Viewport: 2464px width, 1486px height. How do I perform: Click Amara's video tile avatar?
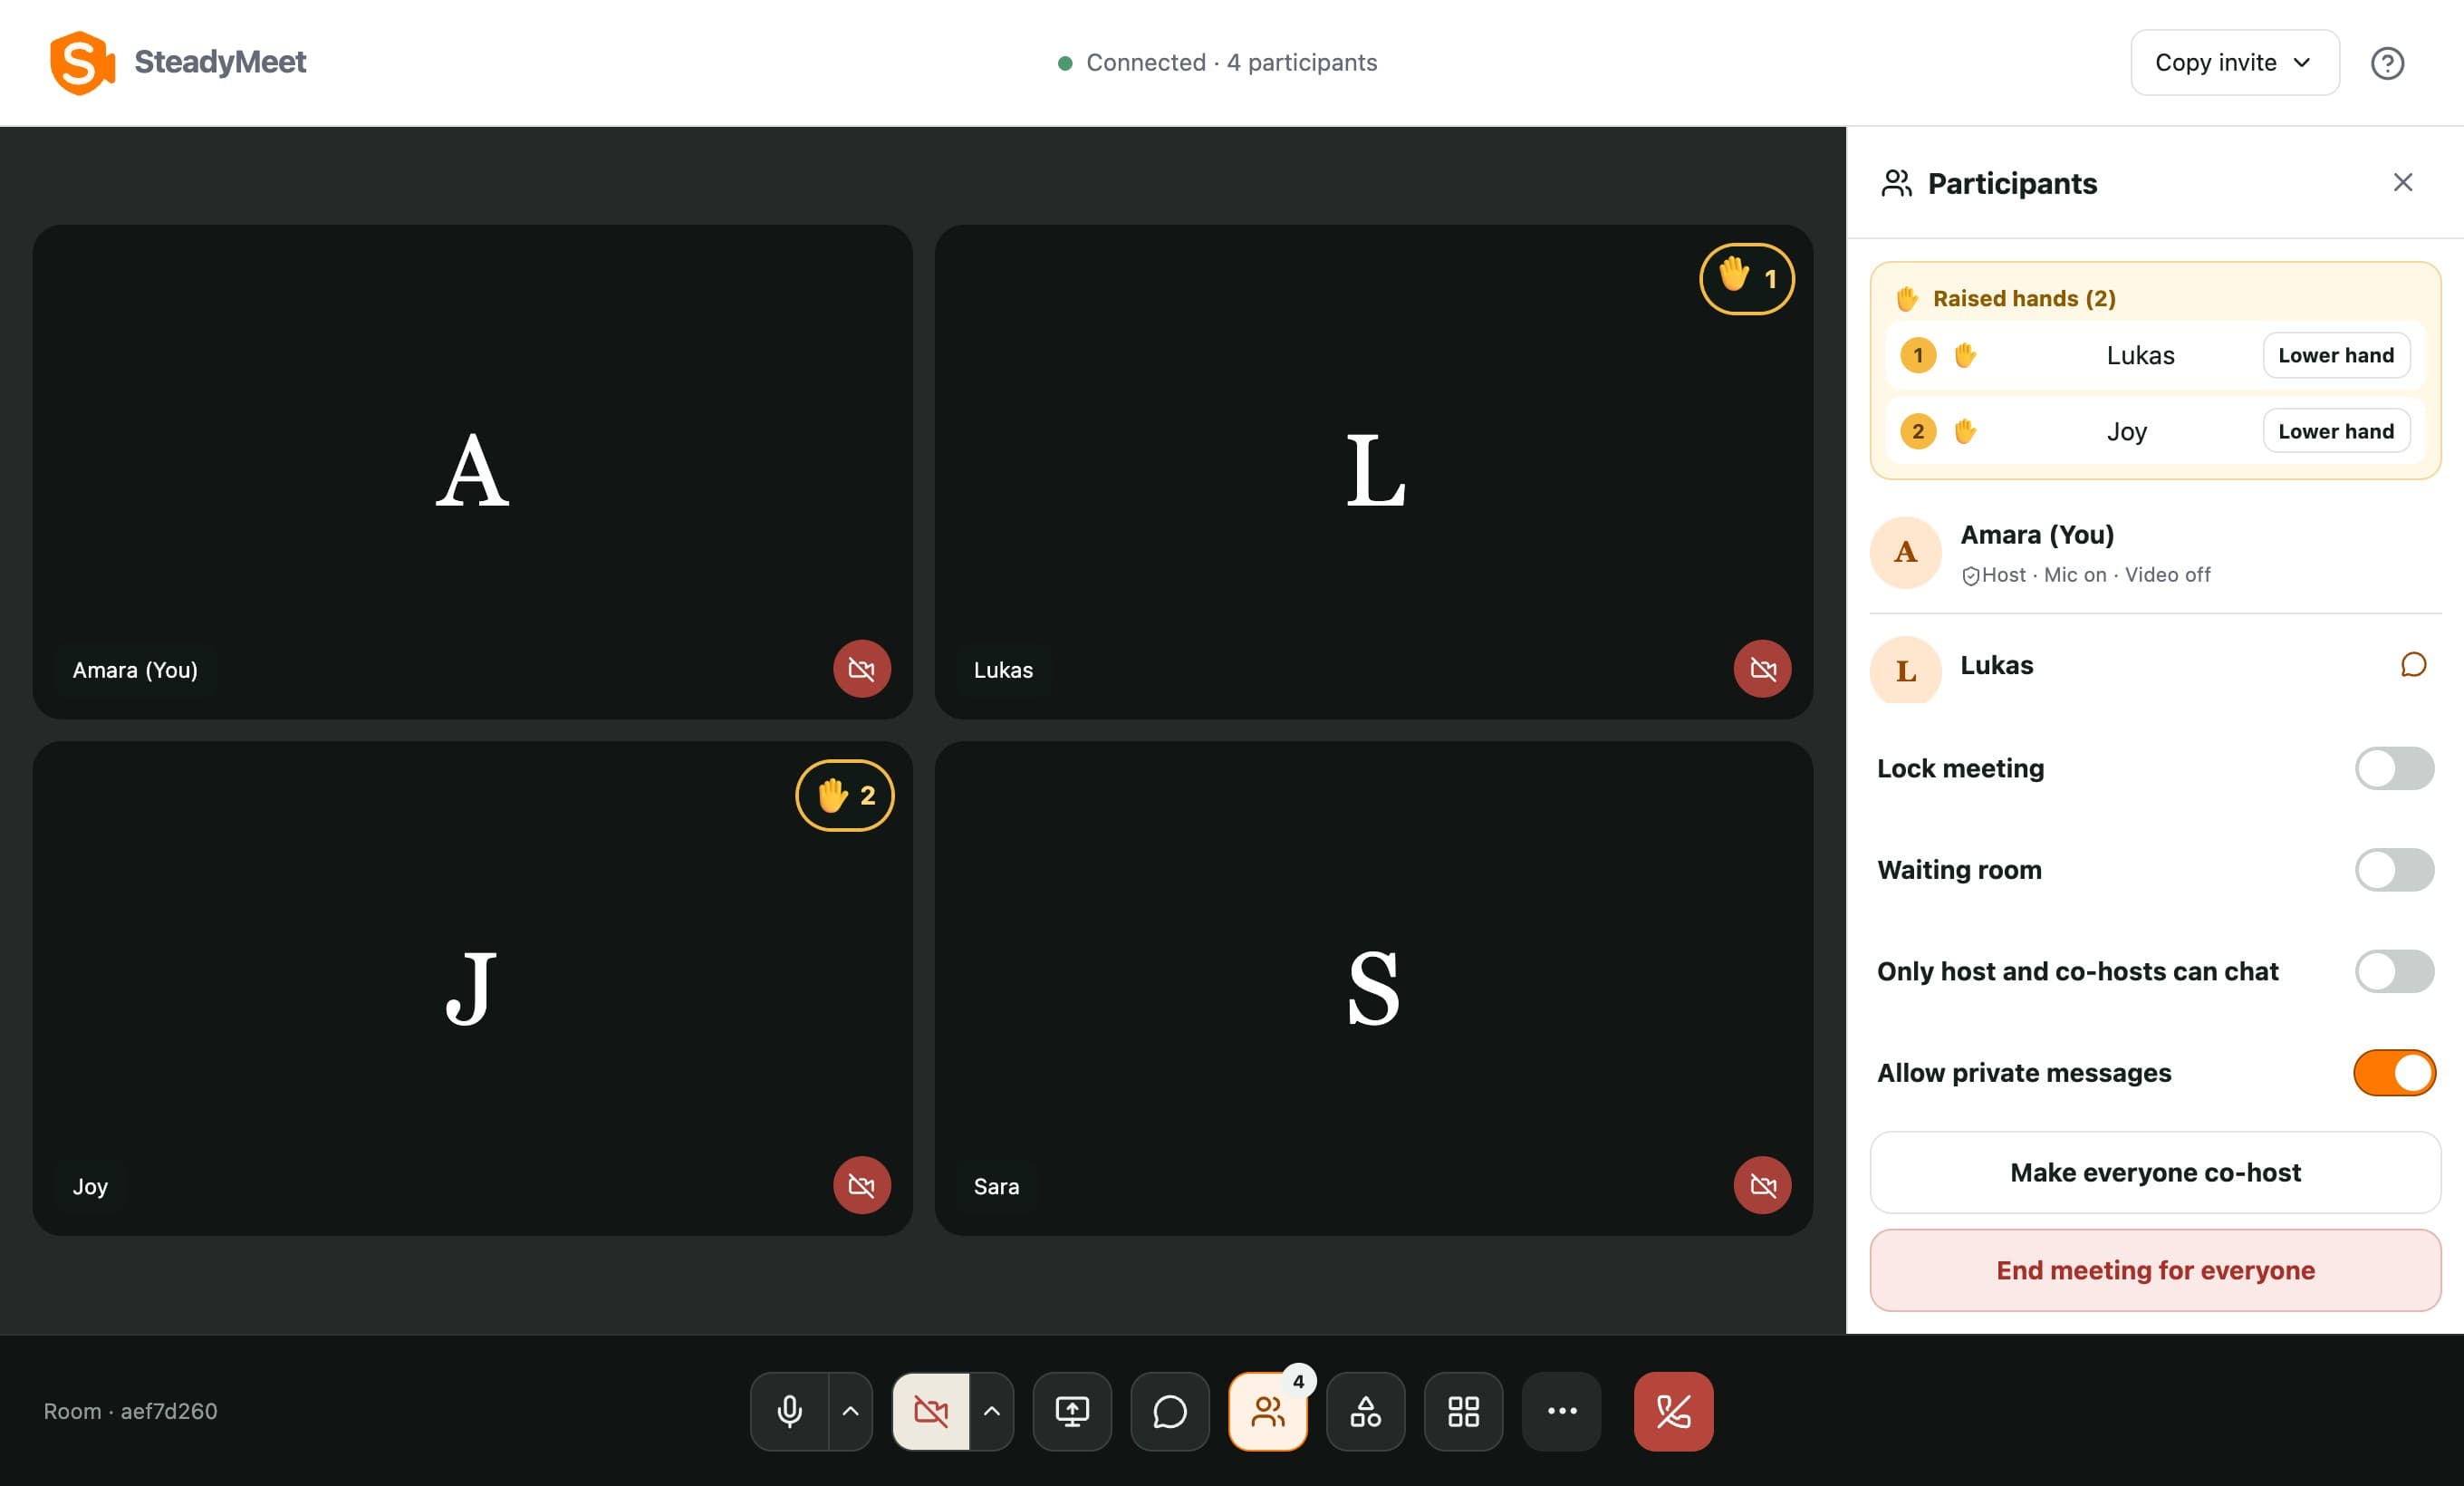coord(472,470)
